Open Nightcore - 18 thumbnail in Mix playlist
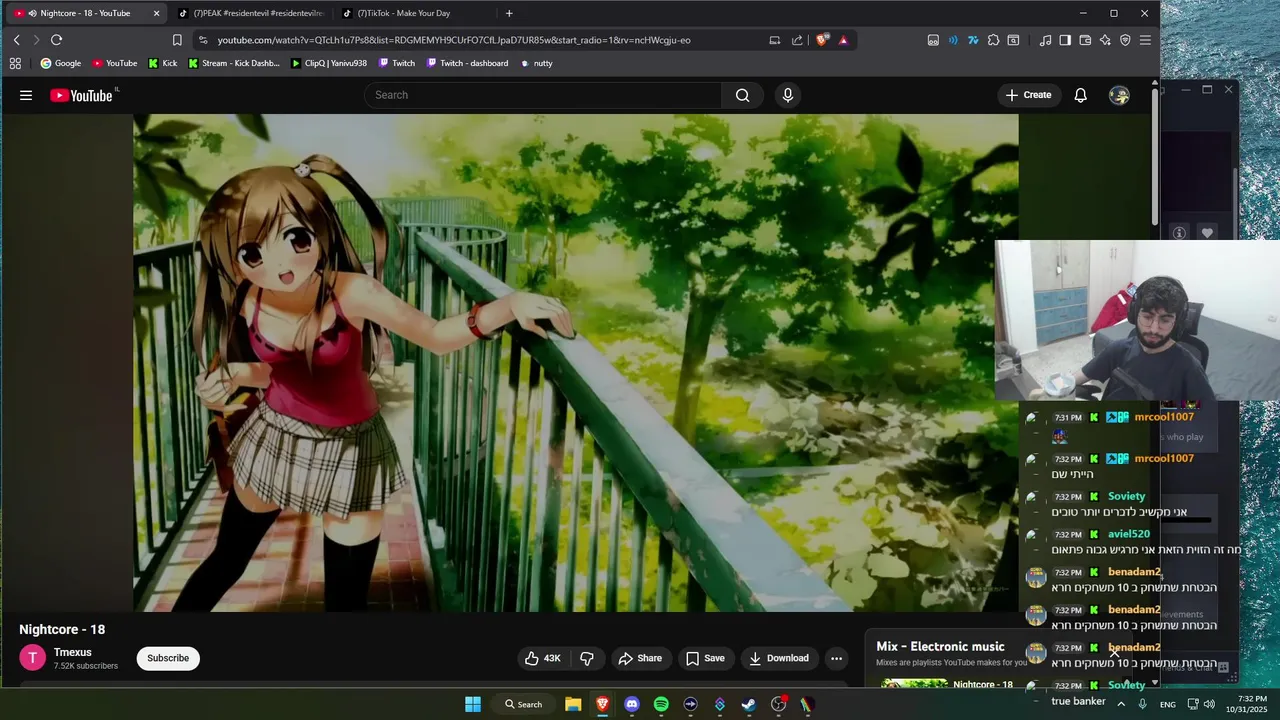 tap(914, 685)
